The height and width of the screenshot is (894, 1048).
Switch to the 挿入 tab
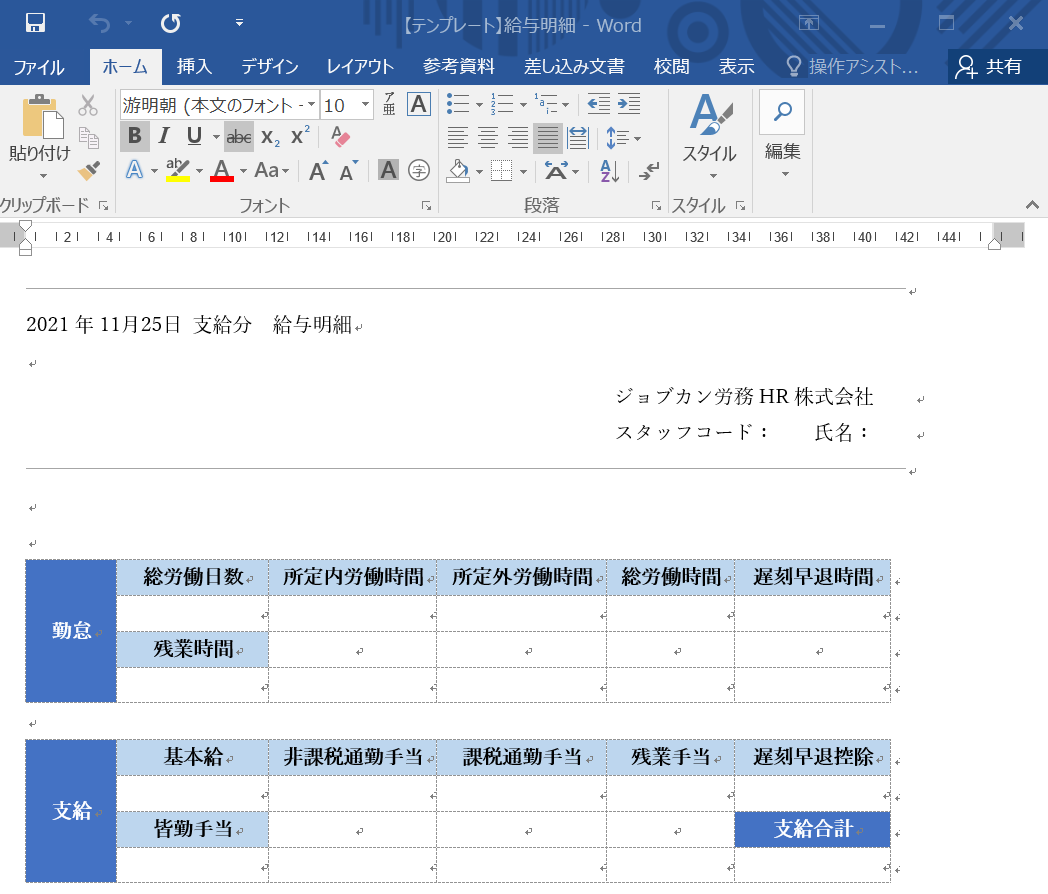(x=194, y=67)
